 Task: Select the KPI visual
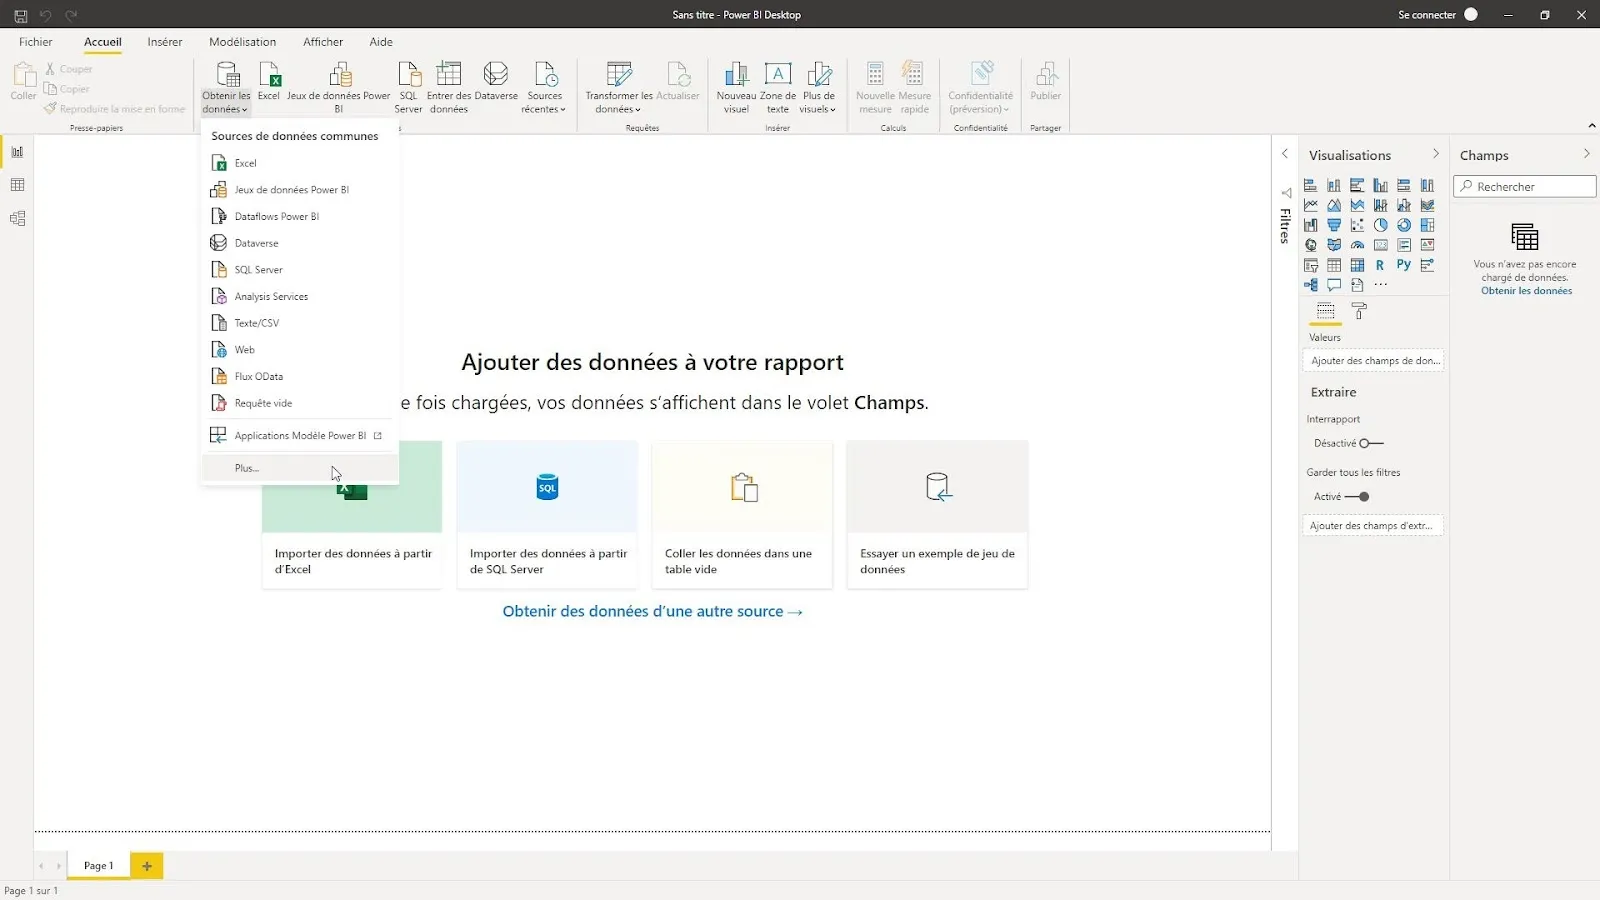coord(1427,245)
